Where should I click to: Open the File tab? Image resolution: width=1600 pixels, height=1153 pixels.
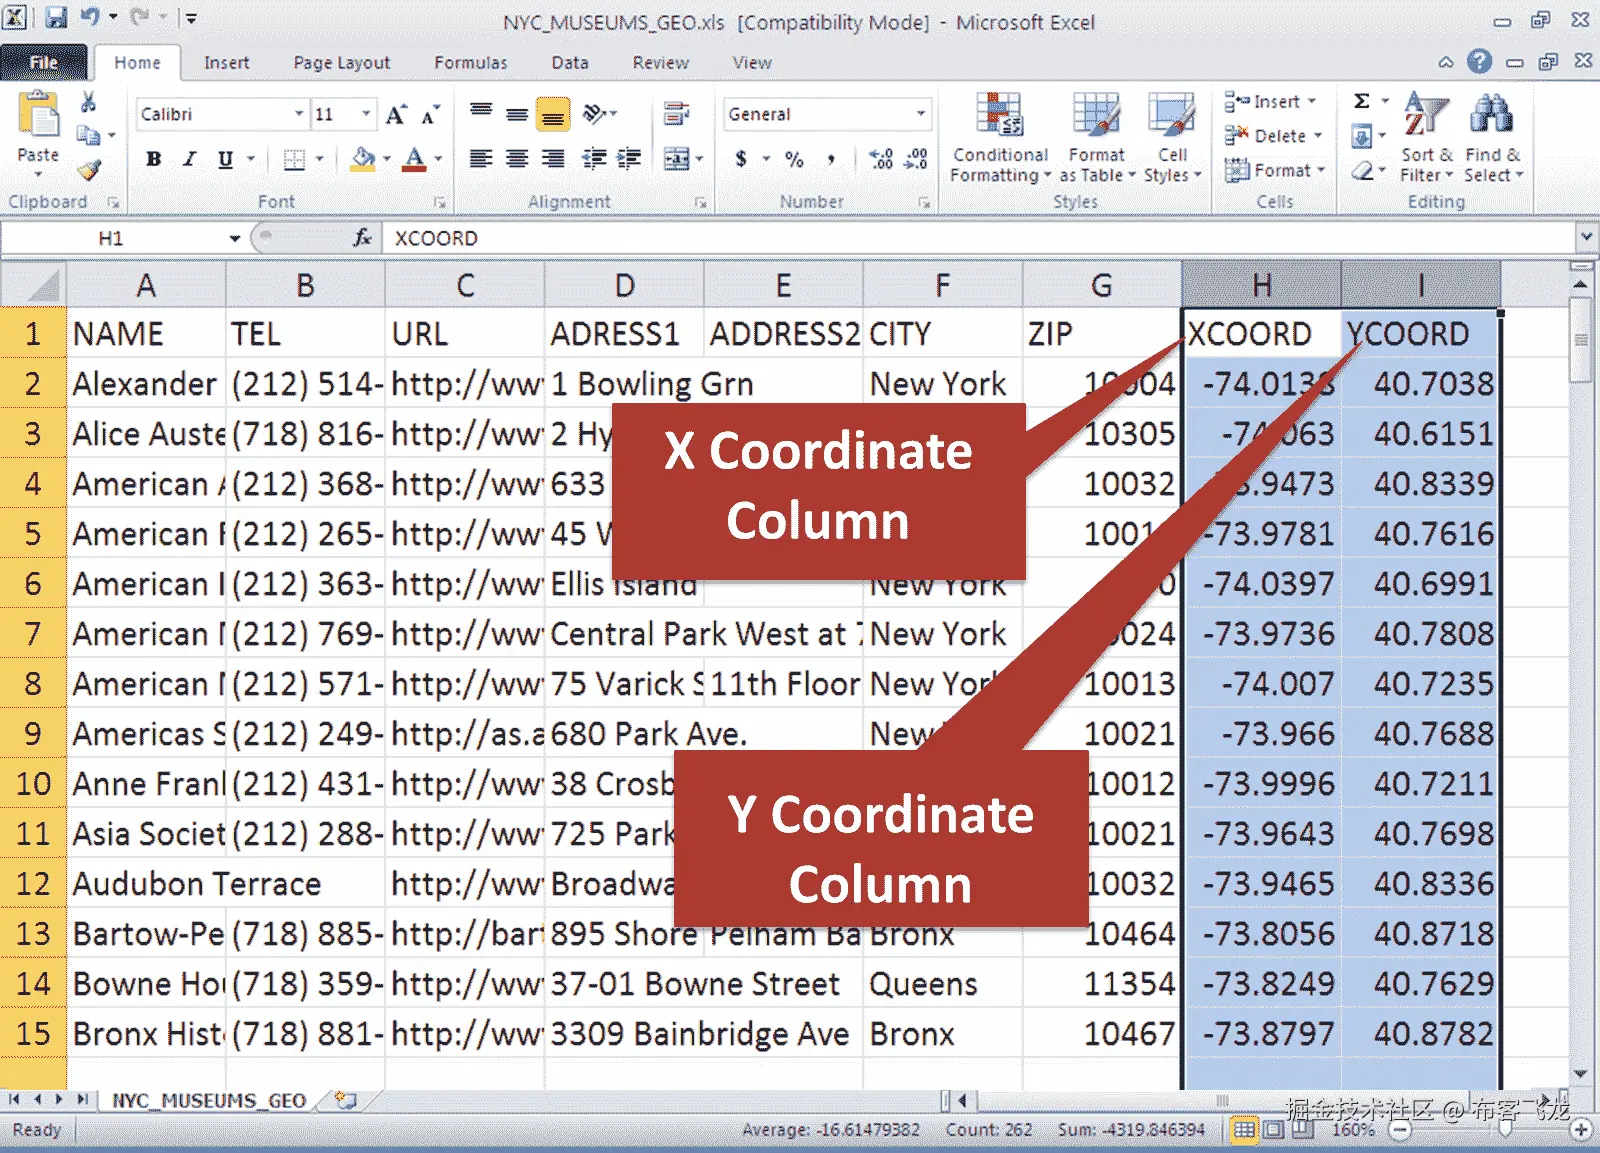coord(43,62)
